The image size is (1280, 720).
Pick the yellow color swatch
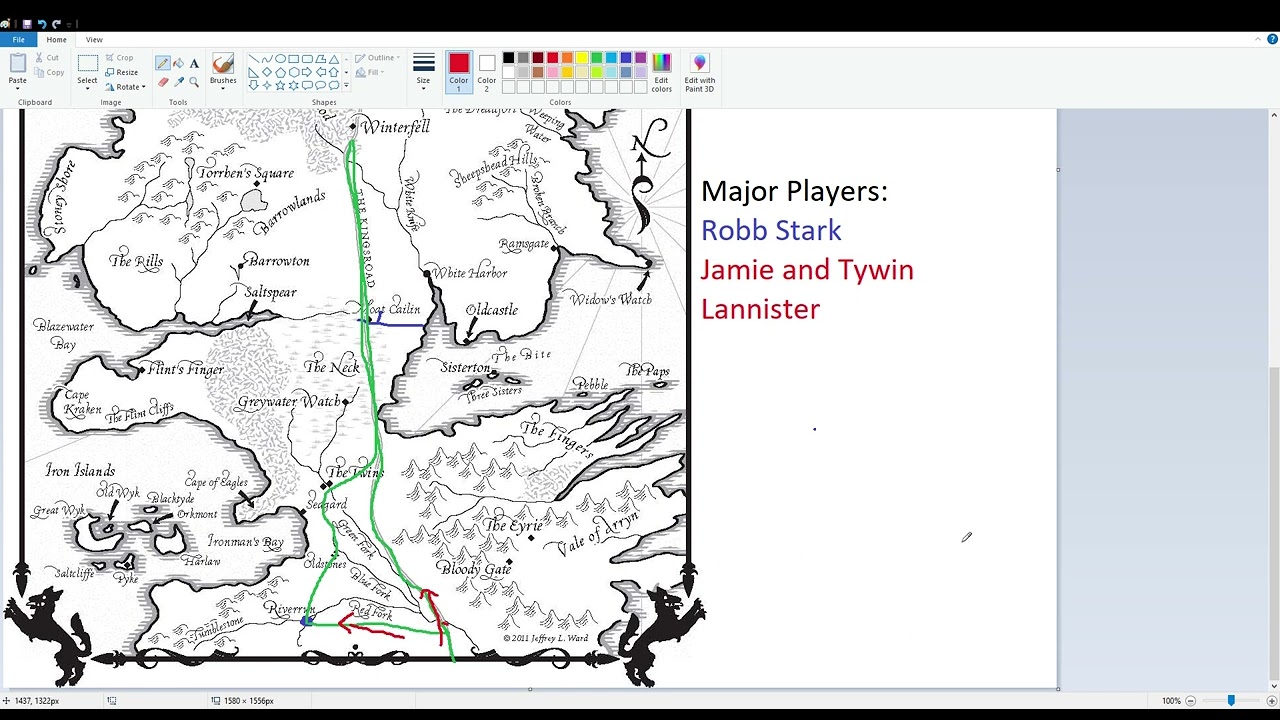point(582,58)
